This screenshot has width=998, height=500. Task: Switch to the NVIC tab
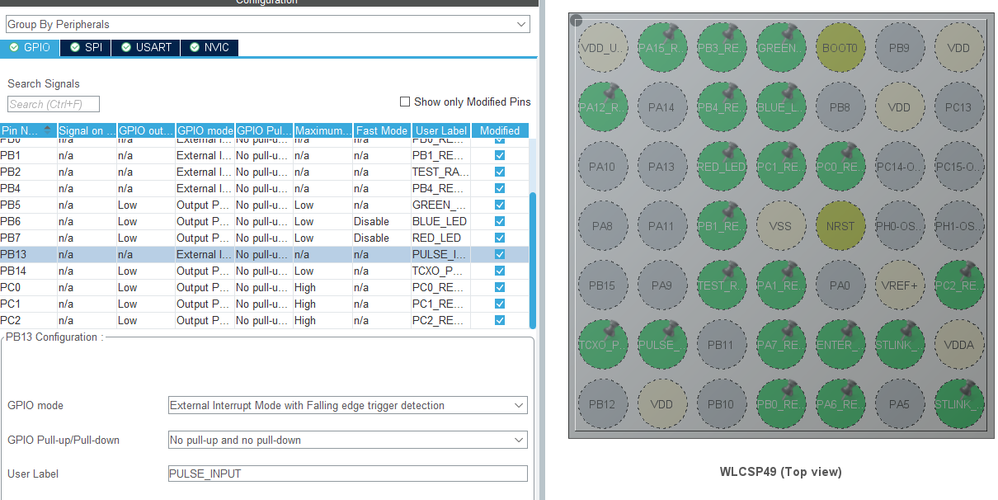pos(209,48)
